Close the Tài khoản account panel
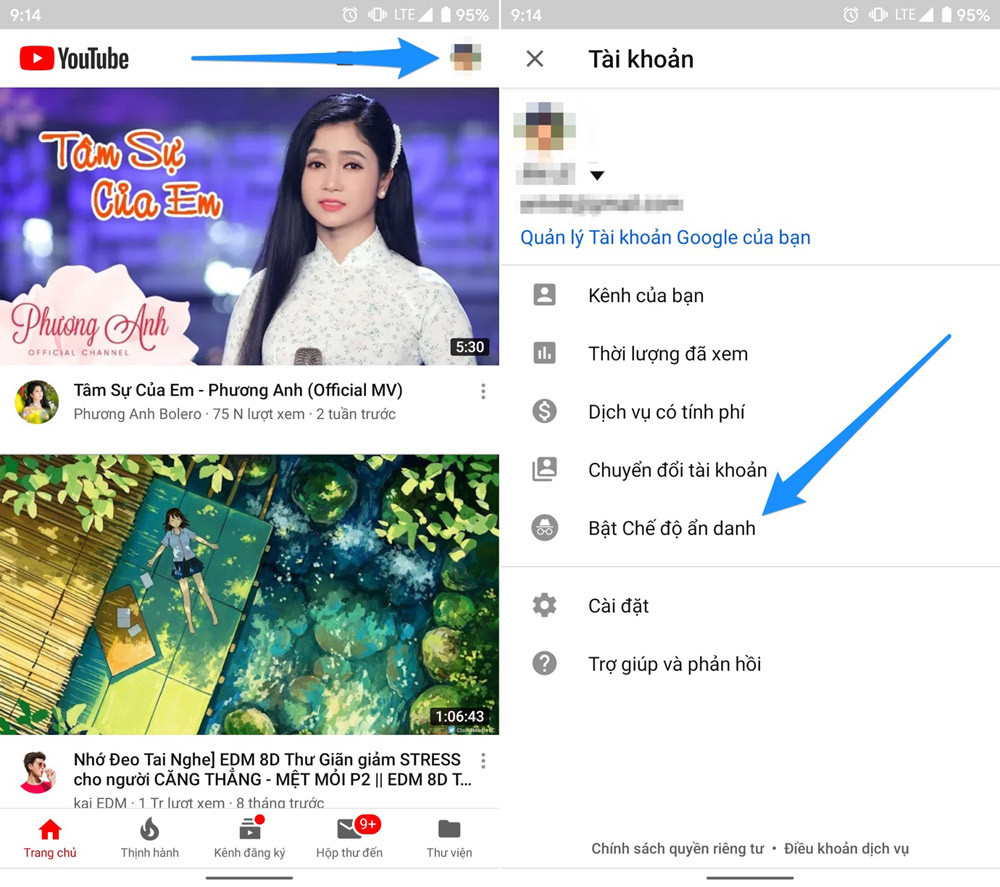 click(535, 59)
